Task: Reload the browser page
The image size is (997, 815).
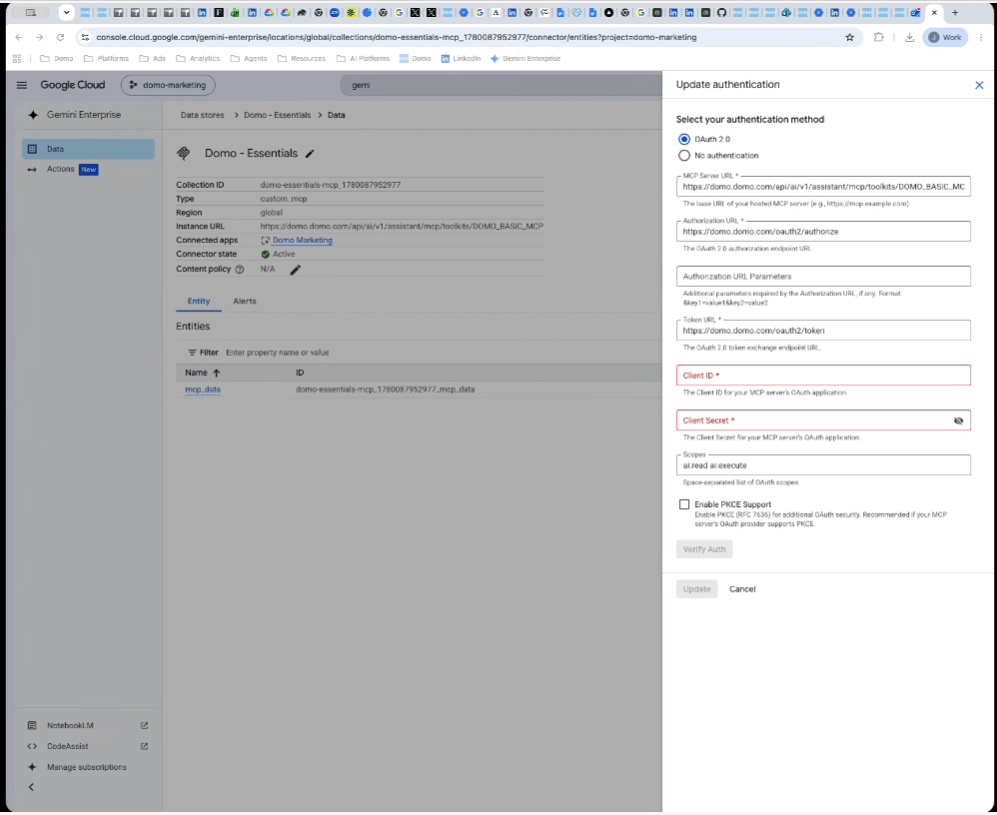Action: [x=60, y=38]
